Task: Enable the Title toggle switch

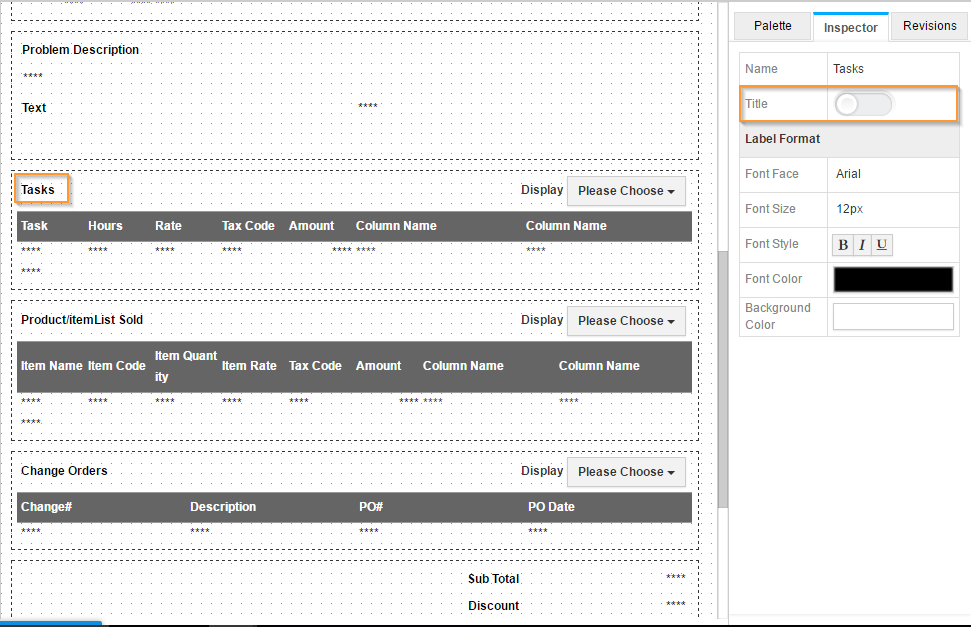Action: coord(862,104)
